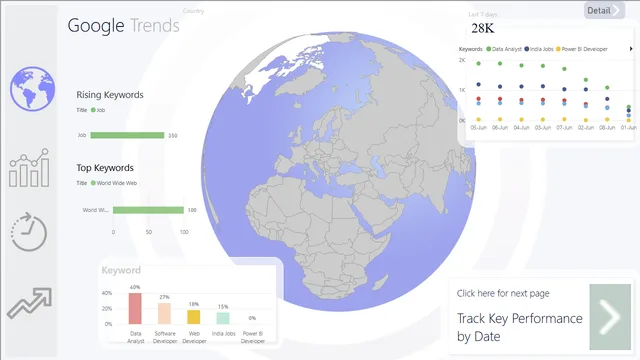
Task: Select the Software Developer 27% bar
Action: [x=164, y=313]
